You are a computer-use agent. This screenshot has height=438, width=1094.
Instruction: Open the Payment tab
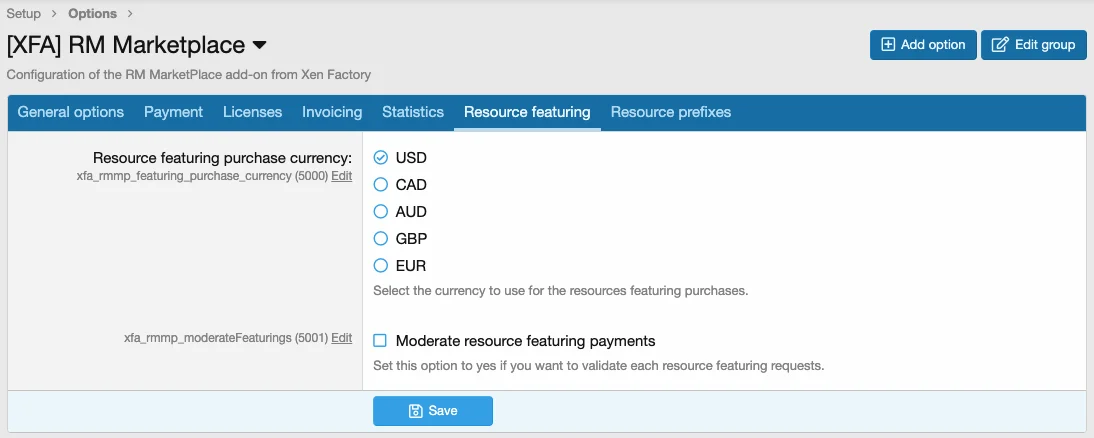click(173, 112)
